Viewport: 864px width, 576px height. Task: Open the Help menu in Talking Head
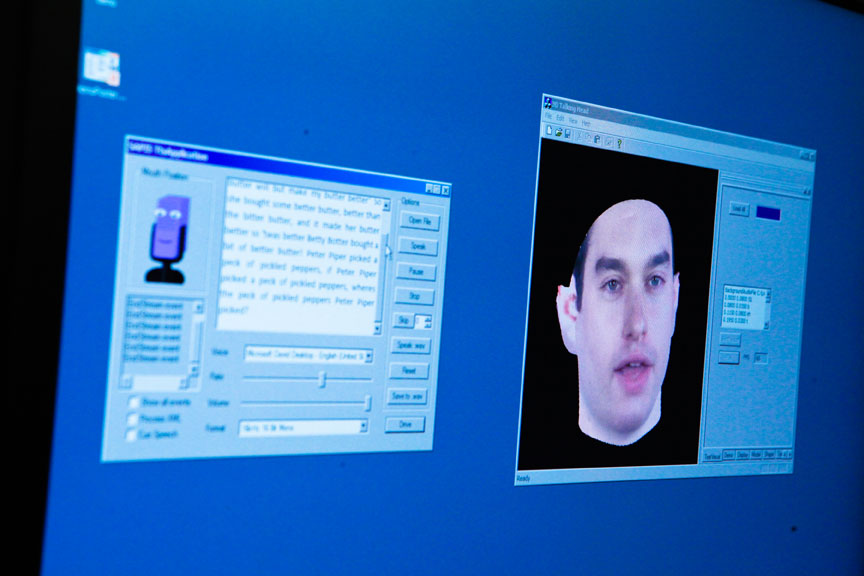coord(586,122)
